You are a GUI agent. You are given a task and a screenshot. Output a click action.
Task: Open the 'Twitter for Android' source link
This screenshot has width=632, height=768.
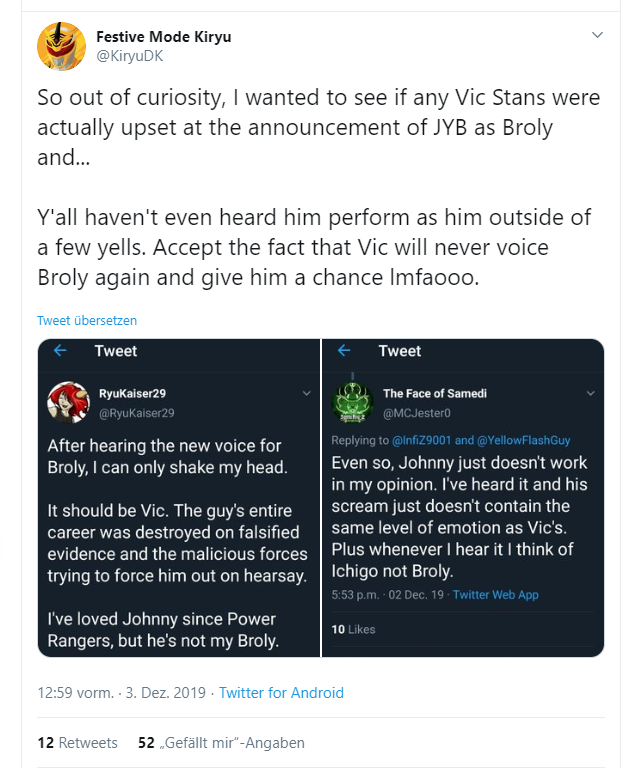[x=281, y=693]
